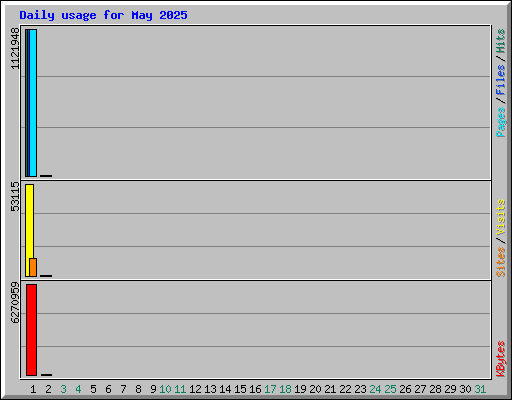512x400 pixels.
Task: Click day 22 on the x-axis
Action: [345, 389]
